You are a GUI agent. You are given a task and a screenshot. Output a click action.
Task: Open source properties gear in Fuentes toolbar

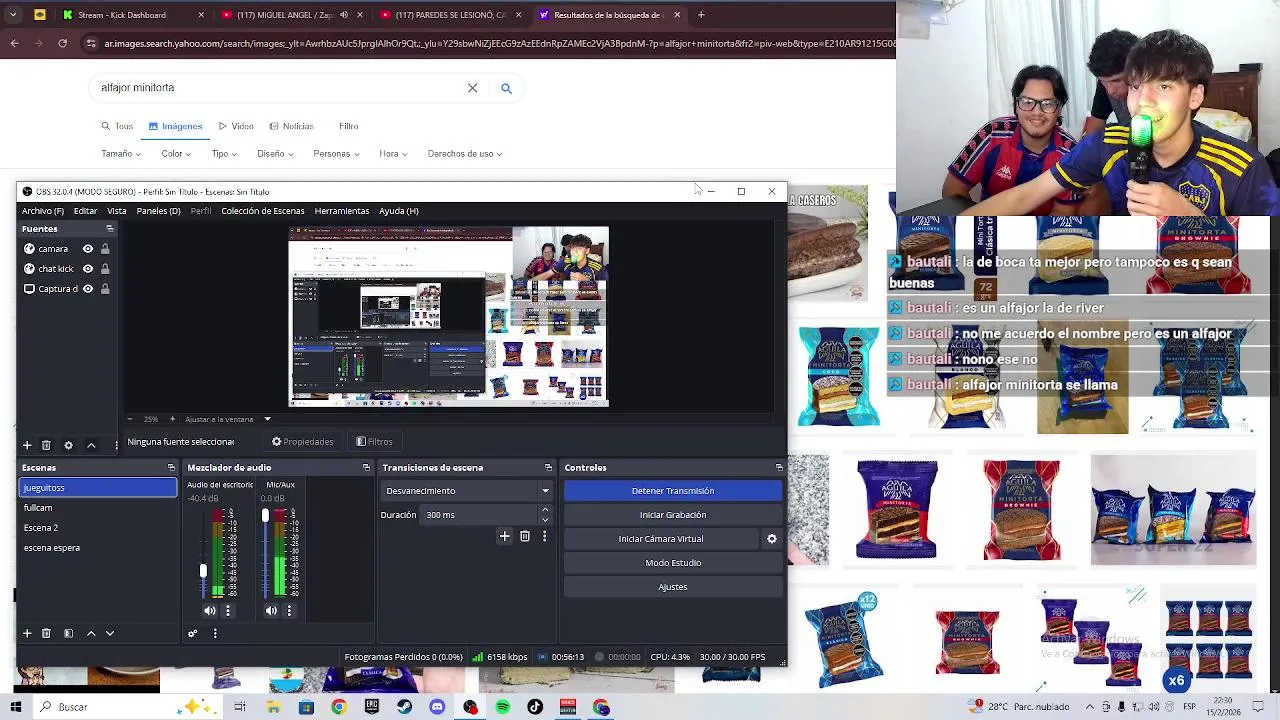tap(68, 445)
